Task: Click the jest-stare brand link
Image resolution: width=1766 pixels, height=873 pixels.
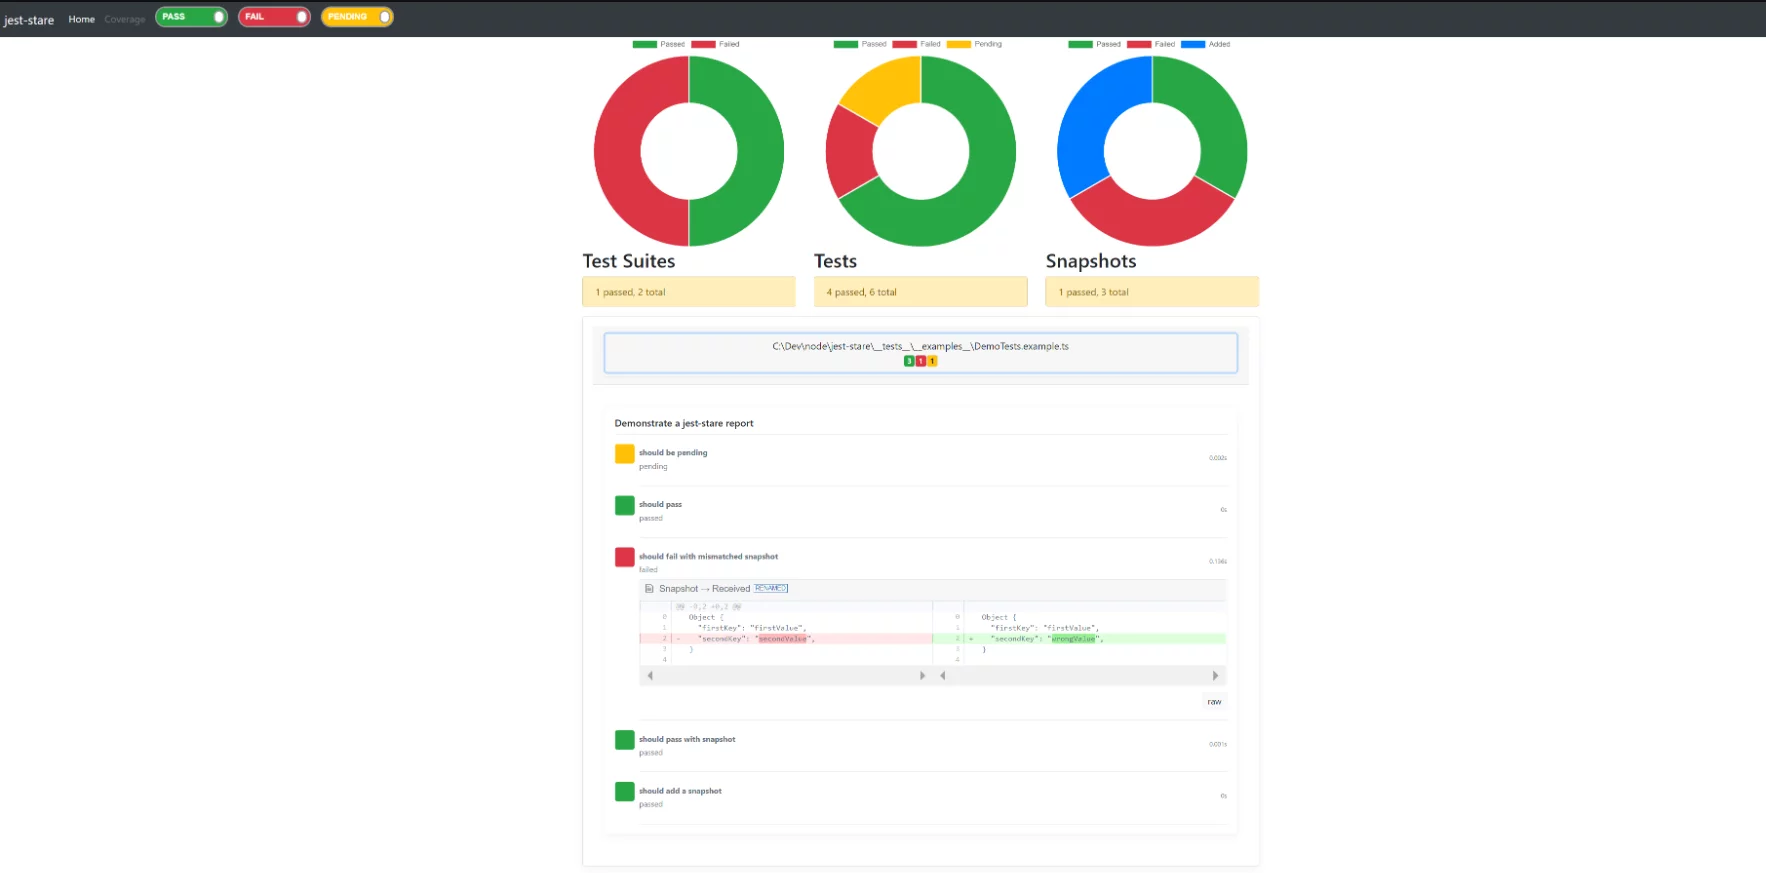Action: tap(29, 20)
